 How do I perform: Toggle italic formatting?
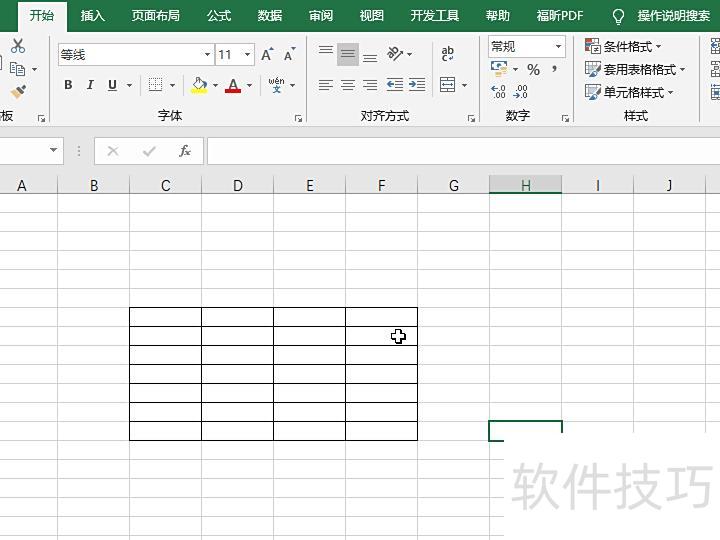pos(90,85)
